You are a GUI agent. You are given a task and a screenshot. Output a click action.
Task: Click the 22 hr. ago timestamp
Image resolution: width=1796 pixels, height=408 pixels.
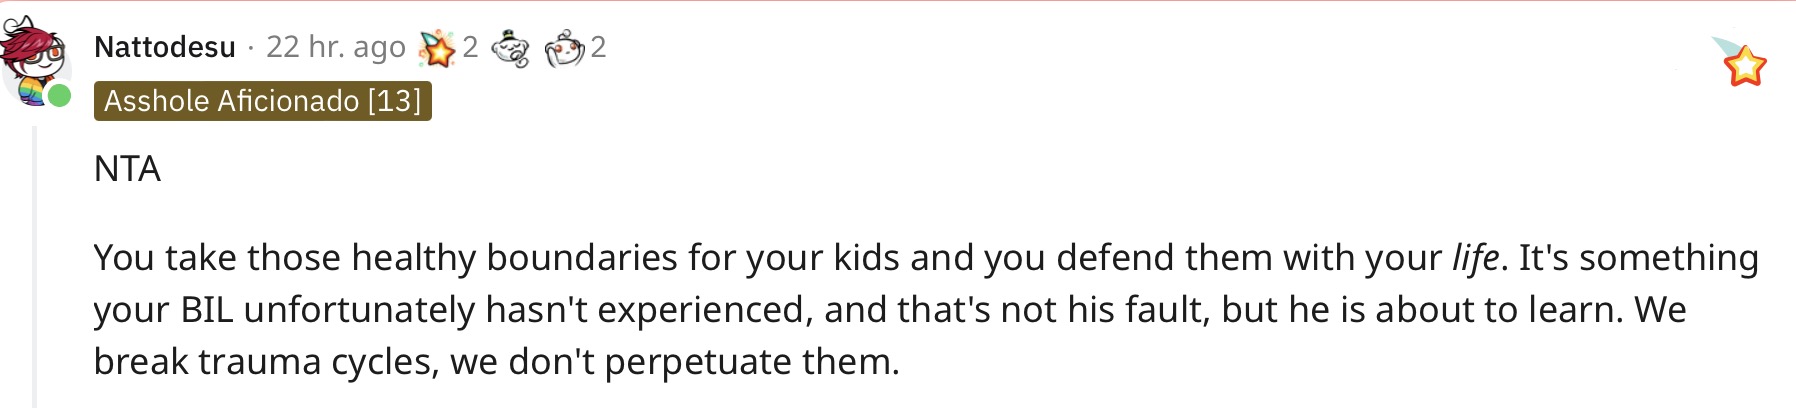[x=336, y=47]
